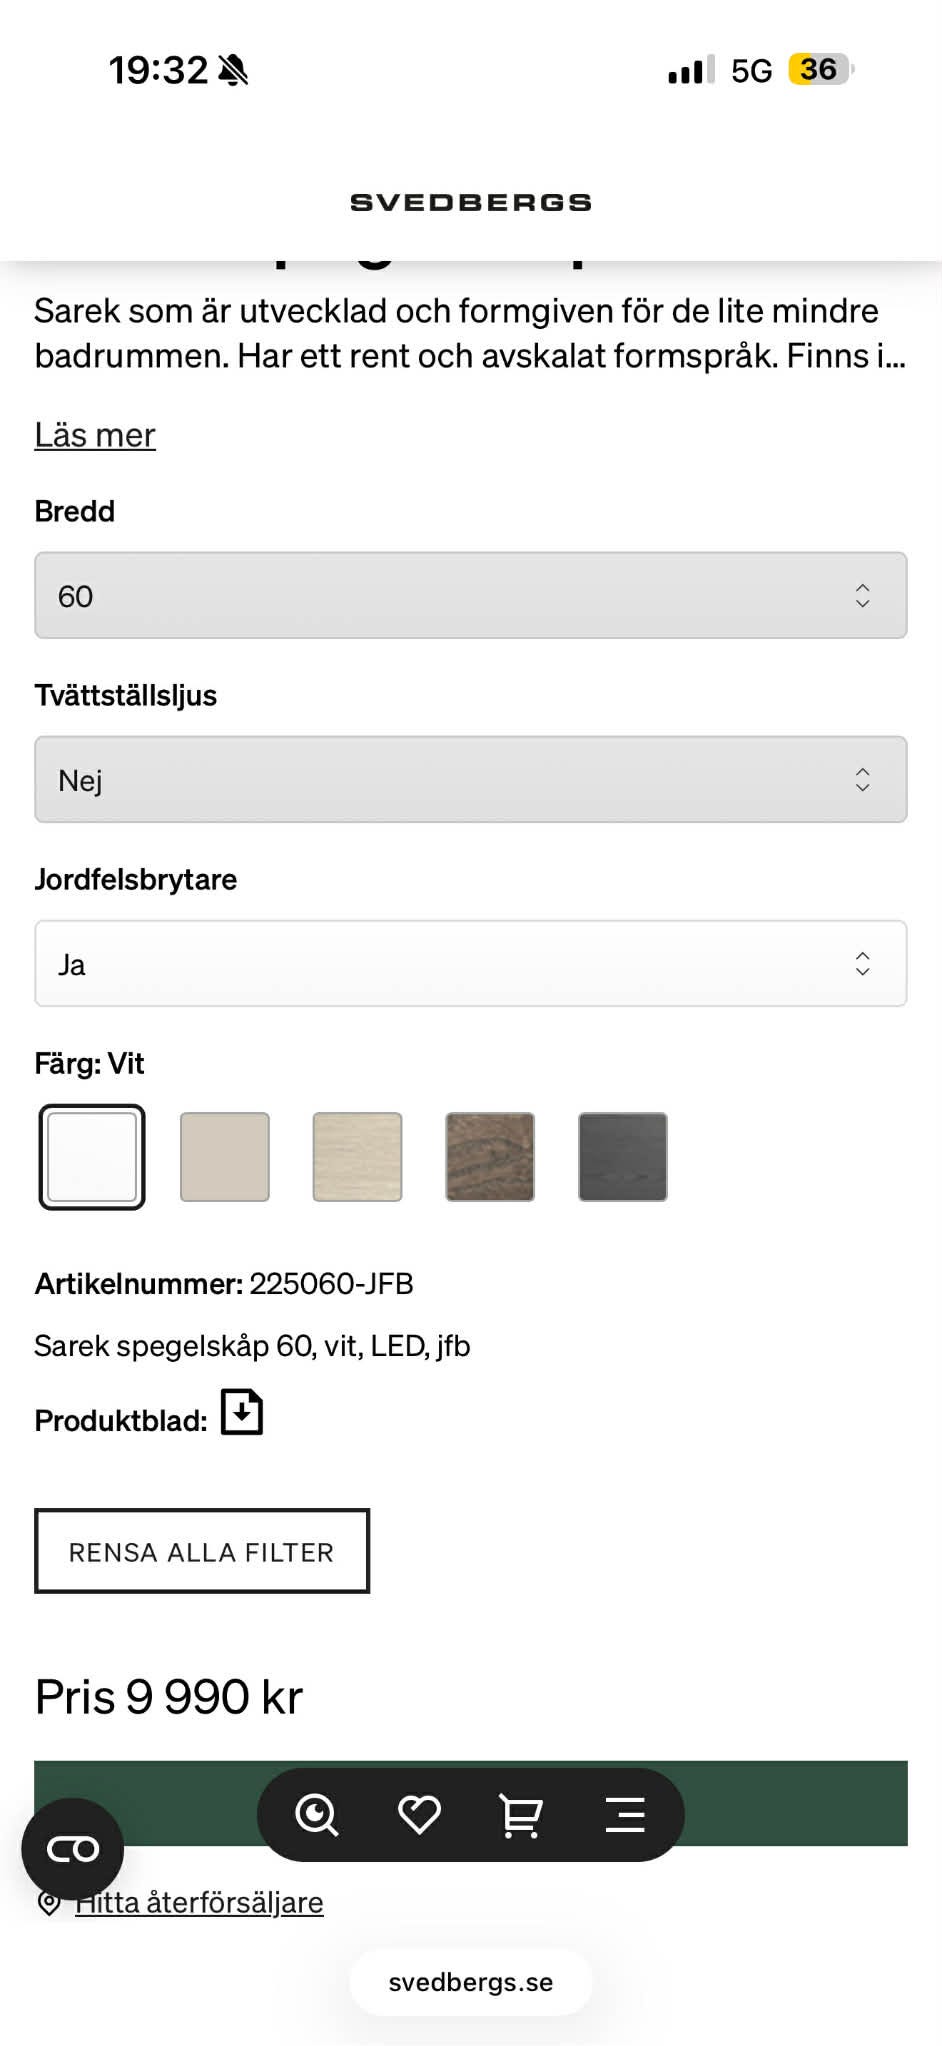Viewport: 942px width, 2046px height.
Task: Select the dark gray wood swatch
Action: (622, 1156)
